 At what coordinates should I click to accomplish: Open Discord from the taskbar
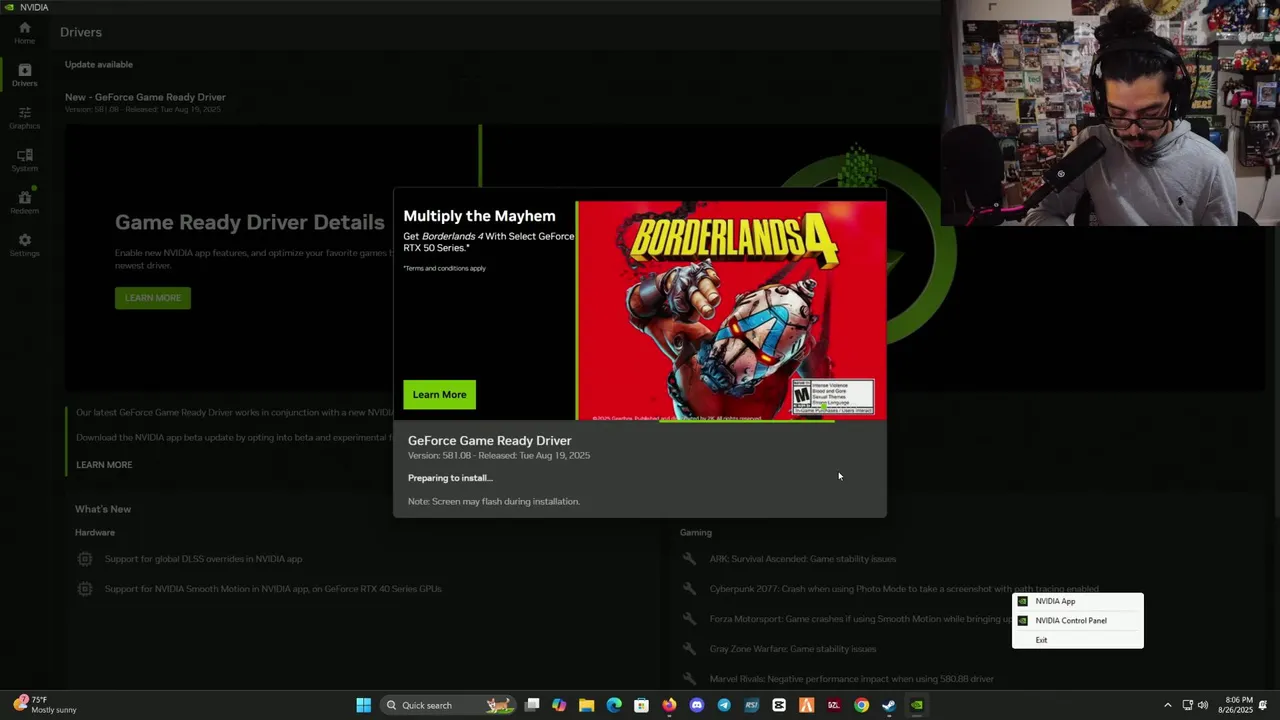[697, 705]
